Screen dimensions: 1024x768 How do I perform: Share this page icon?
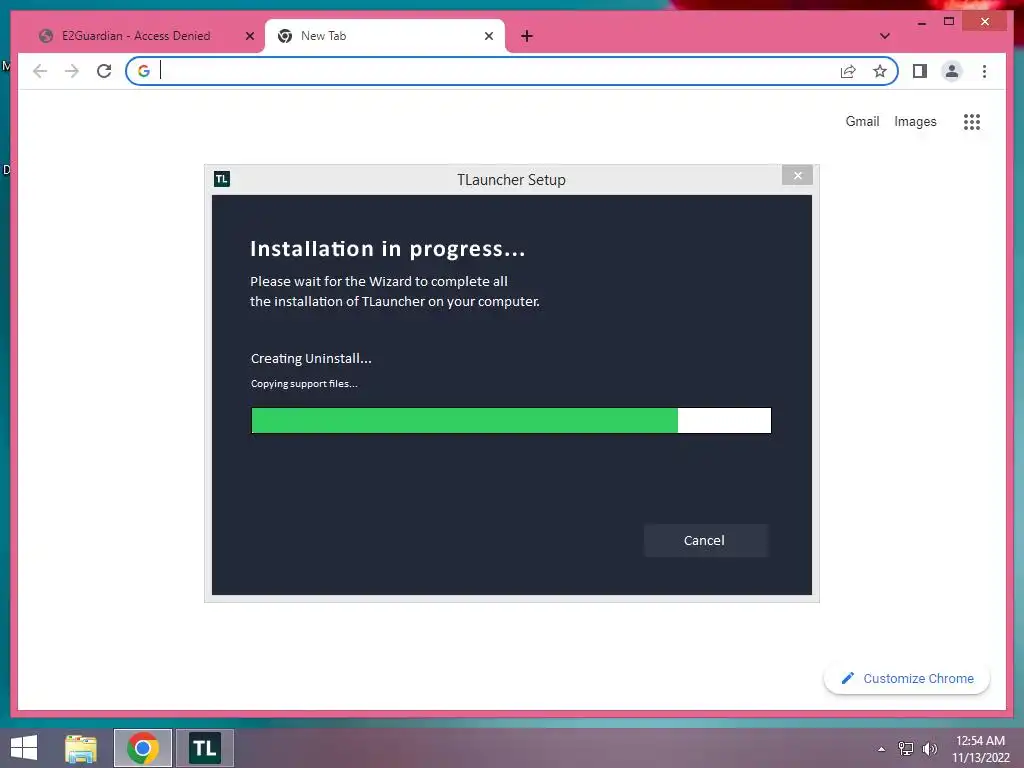[x=848, y=71]
